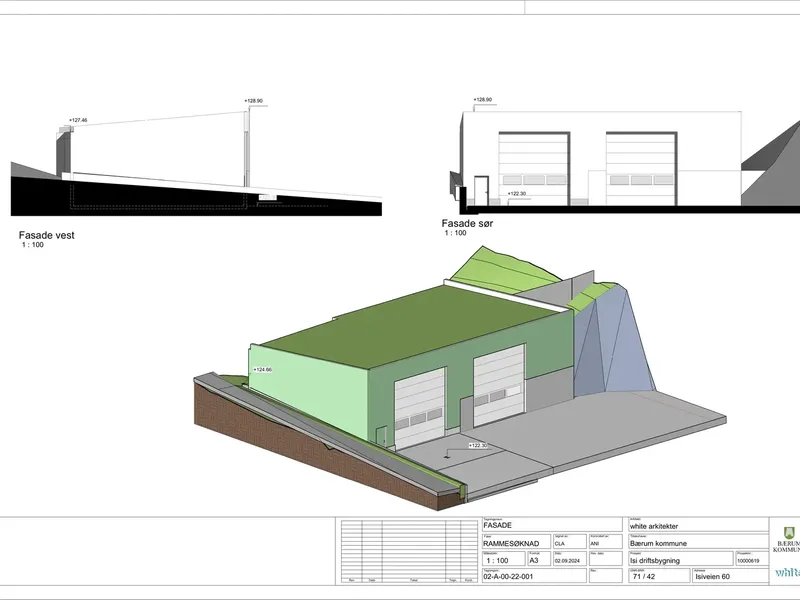This screenshot has width=800, height=600.
Task: Click the teal 'white' architects logo
Action: (x=787, y=572)
